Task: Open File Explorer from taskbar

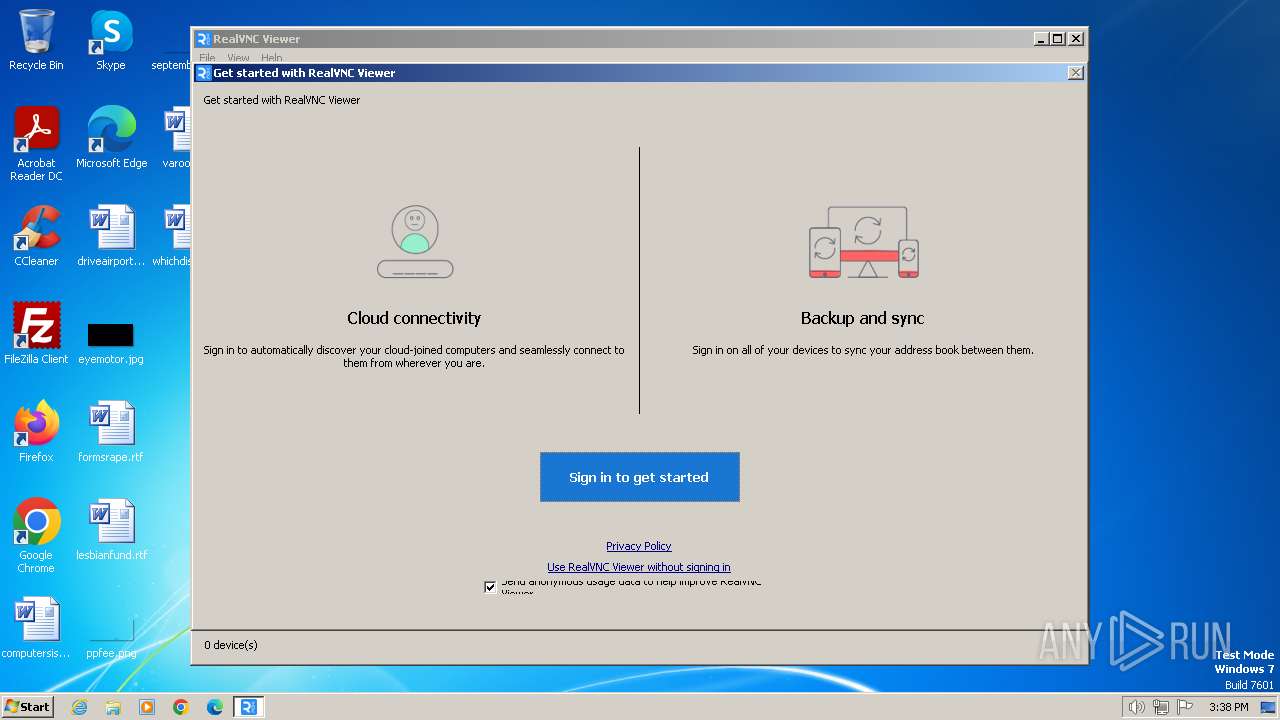Action: point(113,707)
